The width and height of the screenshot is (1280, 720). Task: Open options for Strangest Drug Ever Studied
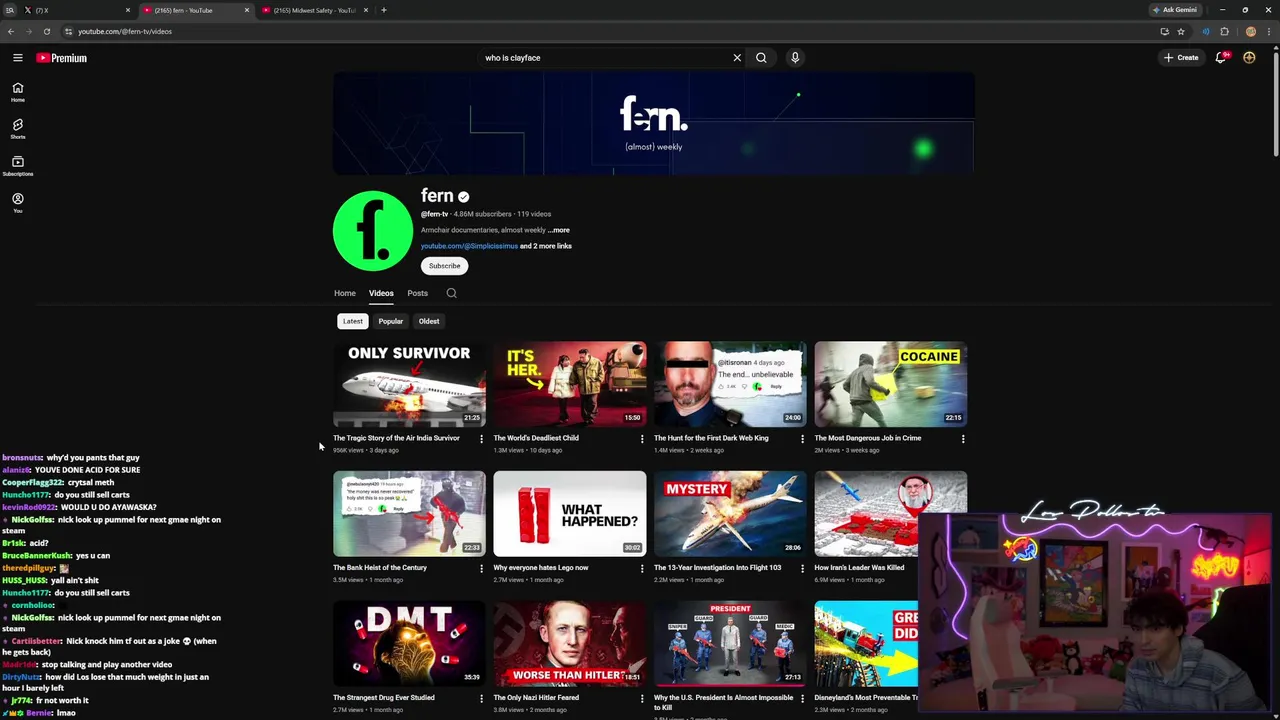click(x=481, y=698)
